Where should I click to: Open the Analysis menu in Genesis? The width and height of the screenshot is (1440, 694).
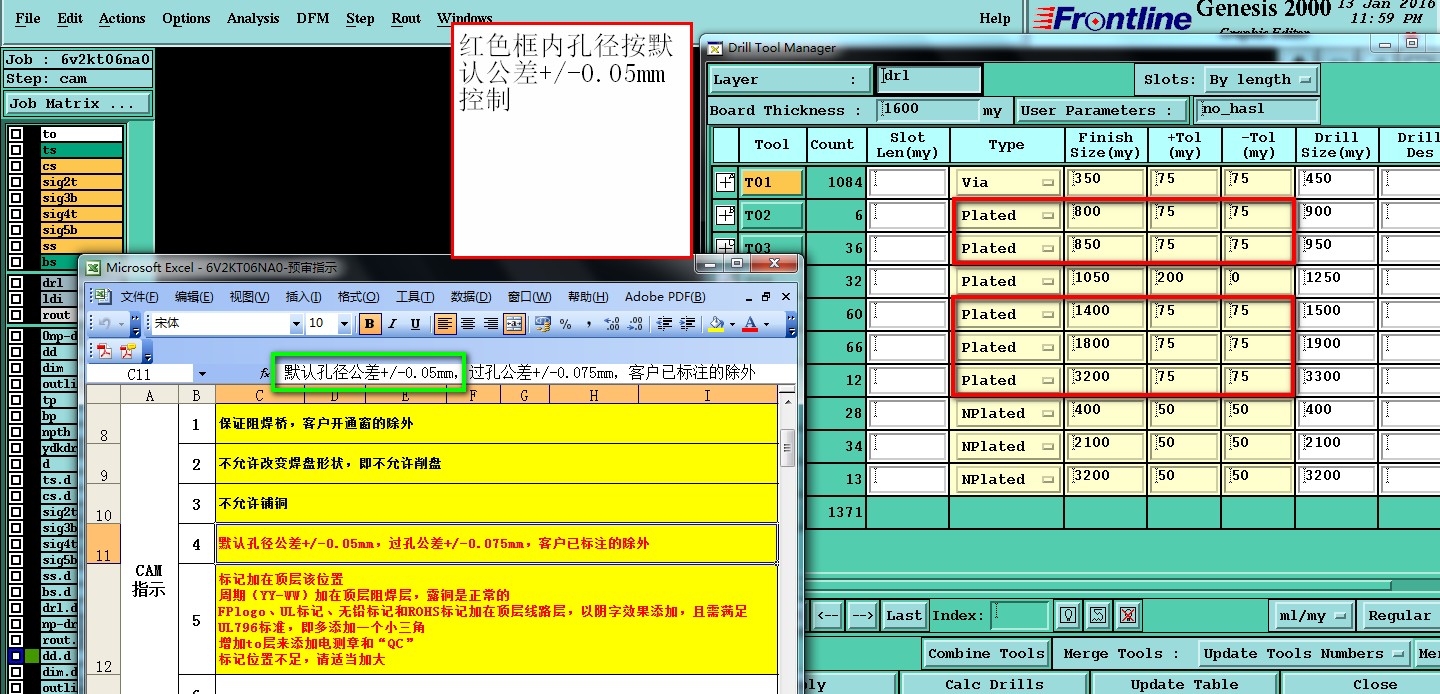coord(253,18)
